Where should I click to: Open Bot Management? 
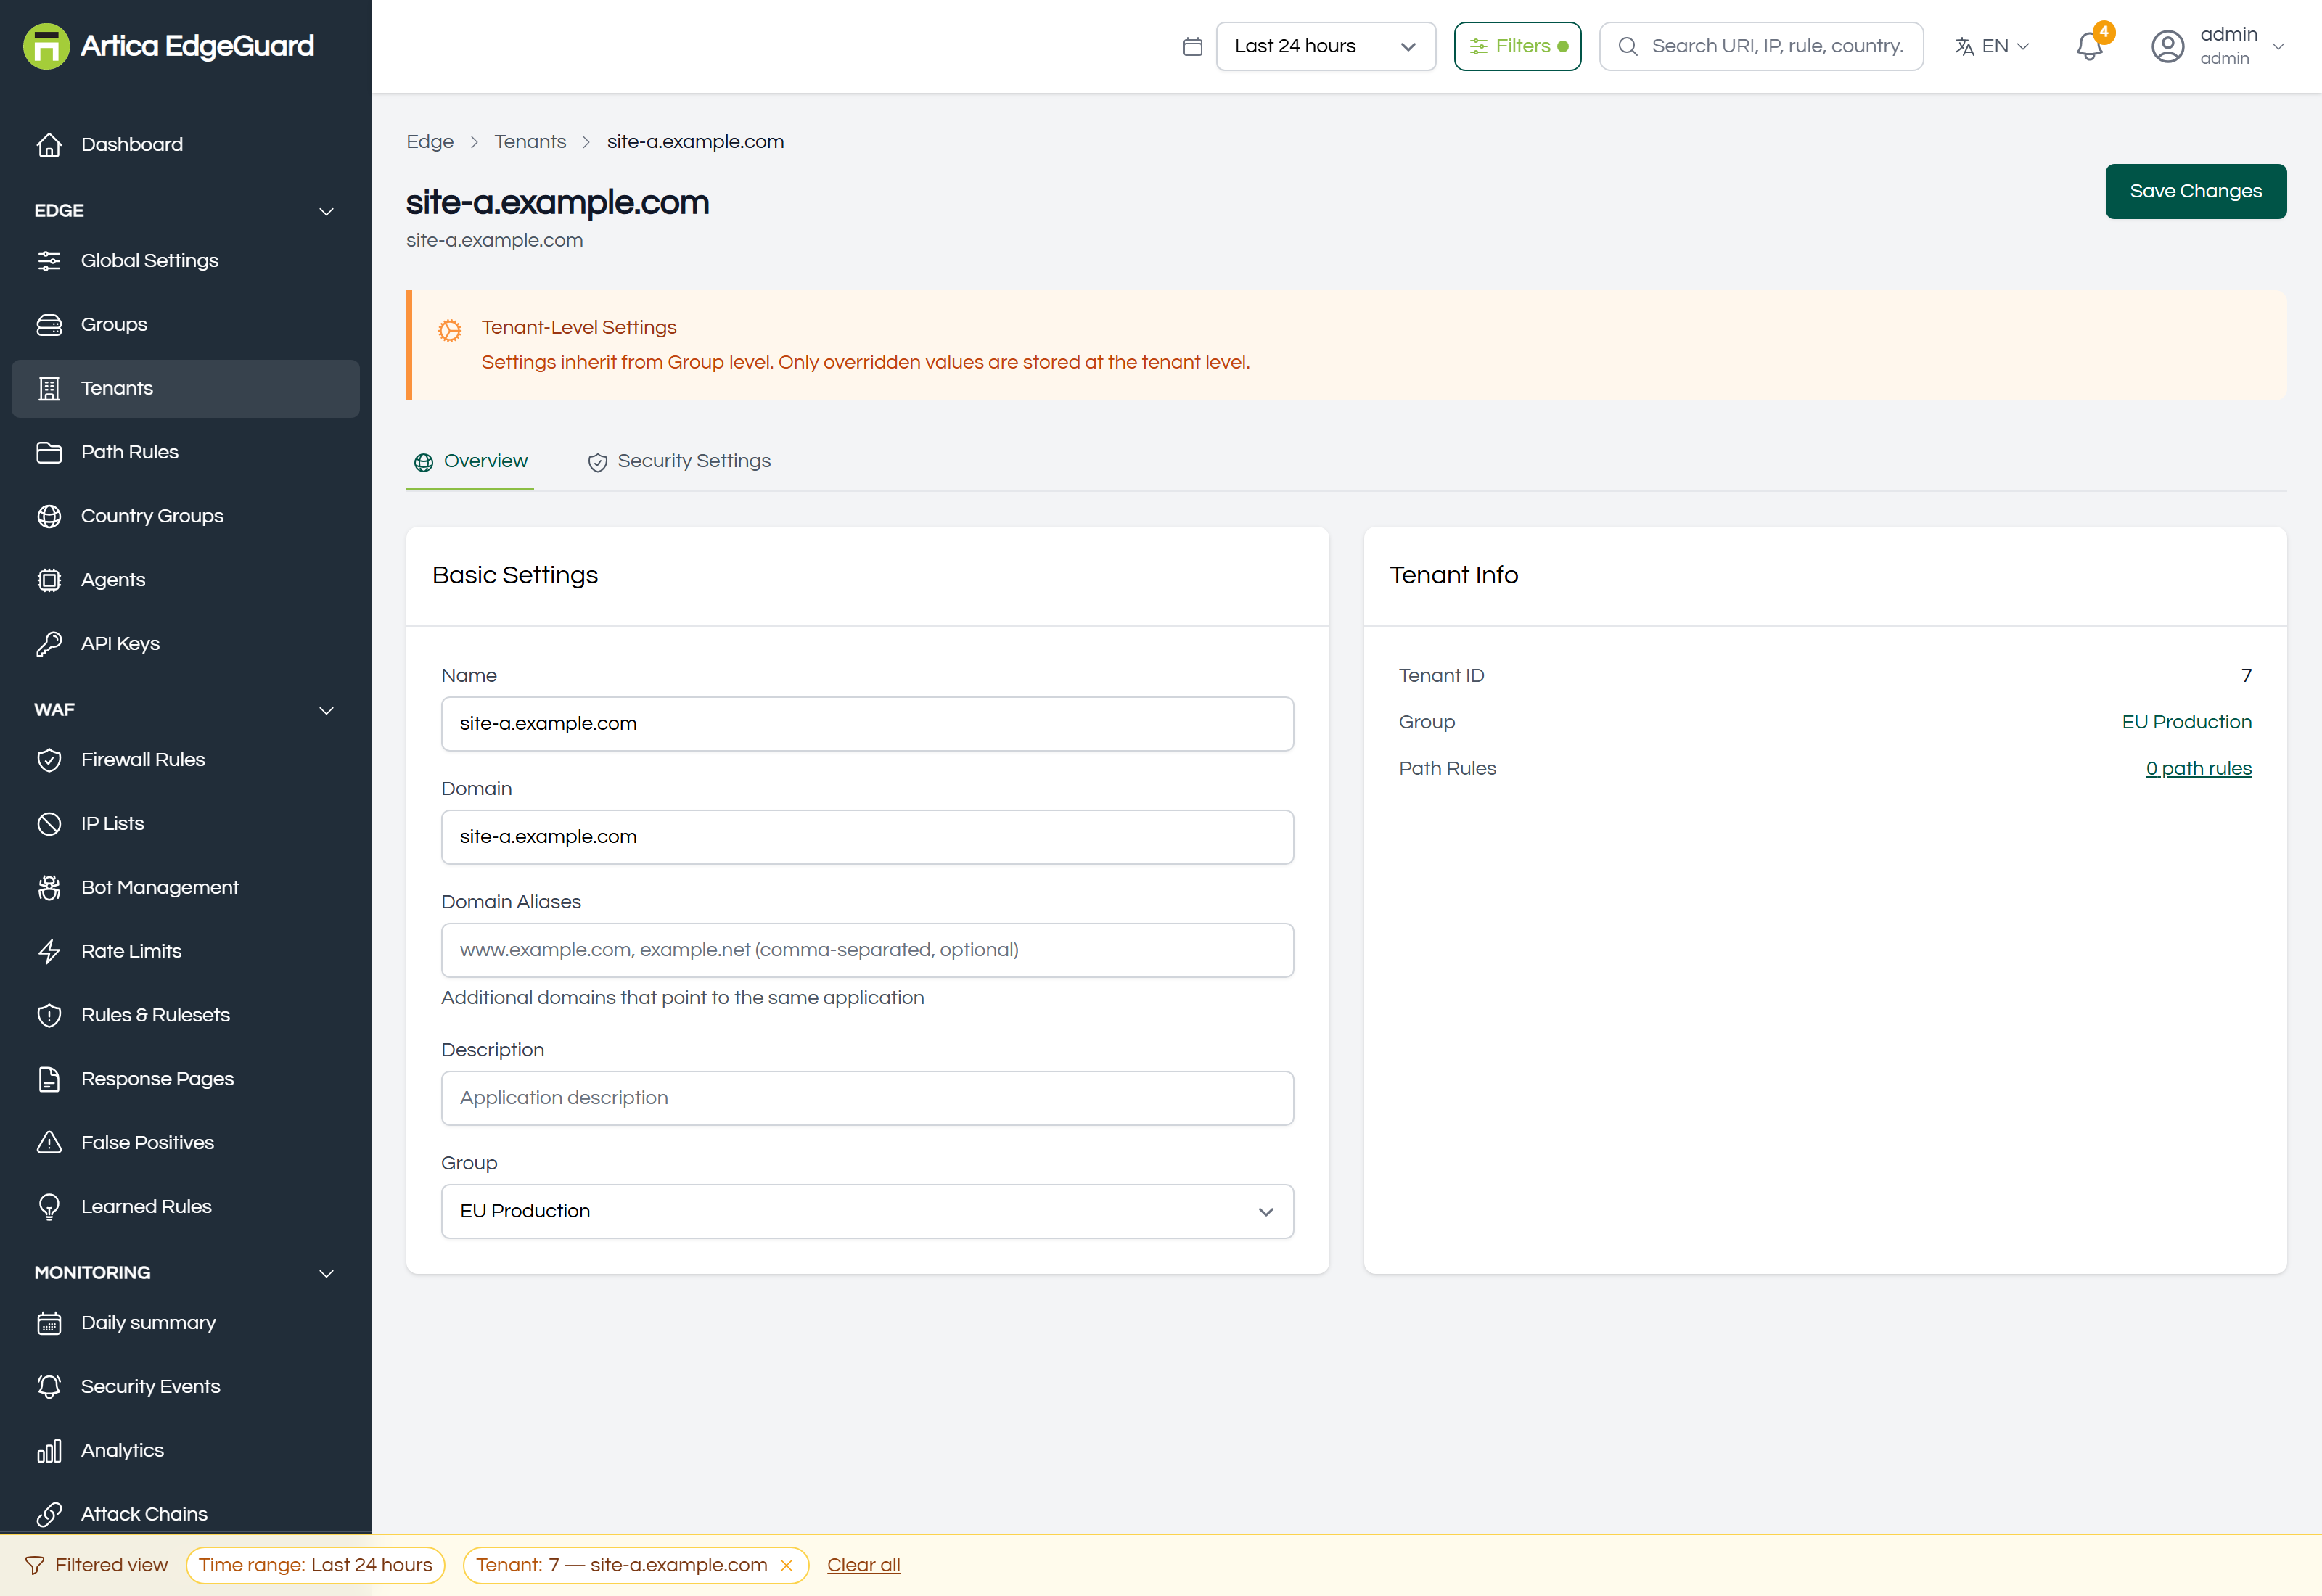185,888
